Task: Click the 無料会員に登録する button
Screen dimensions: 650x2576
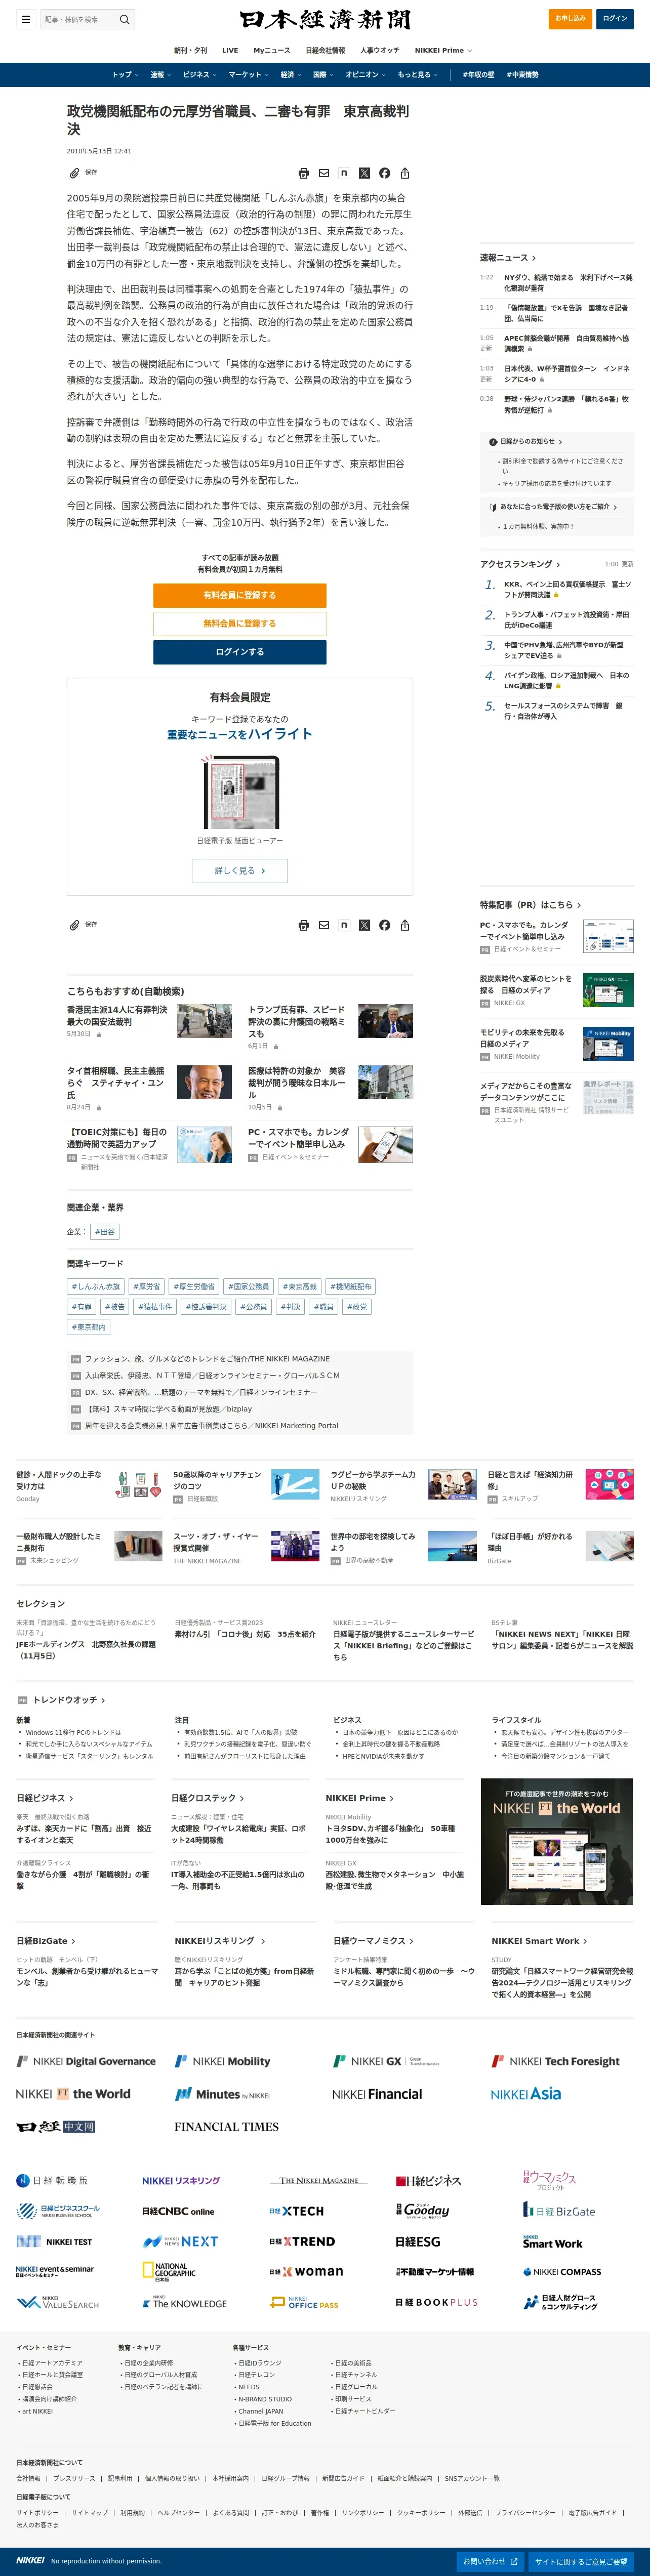Action: point(240,623)
